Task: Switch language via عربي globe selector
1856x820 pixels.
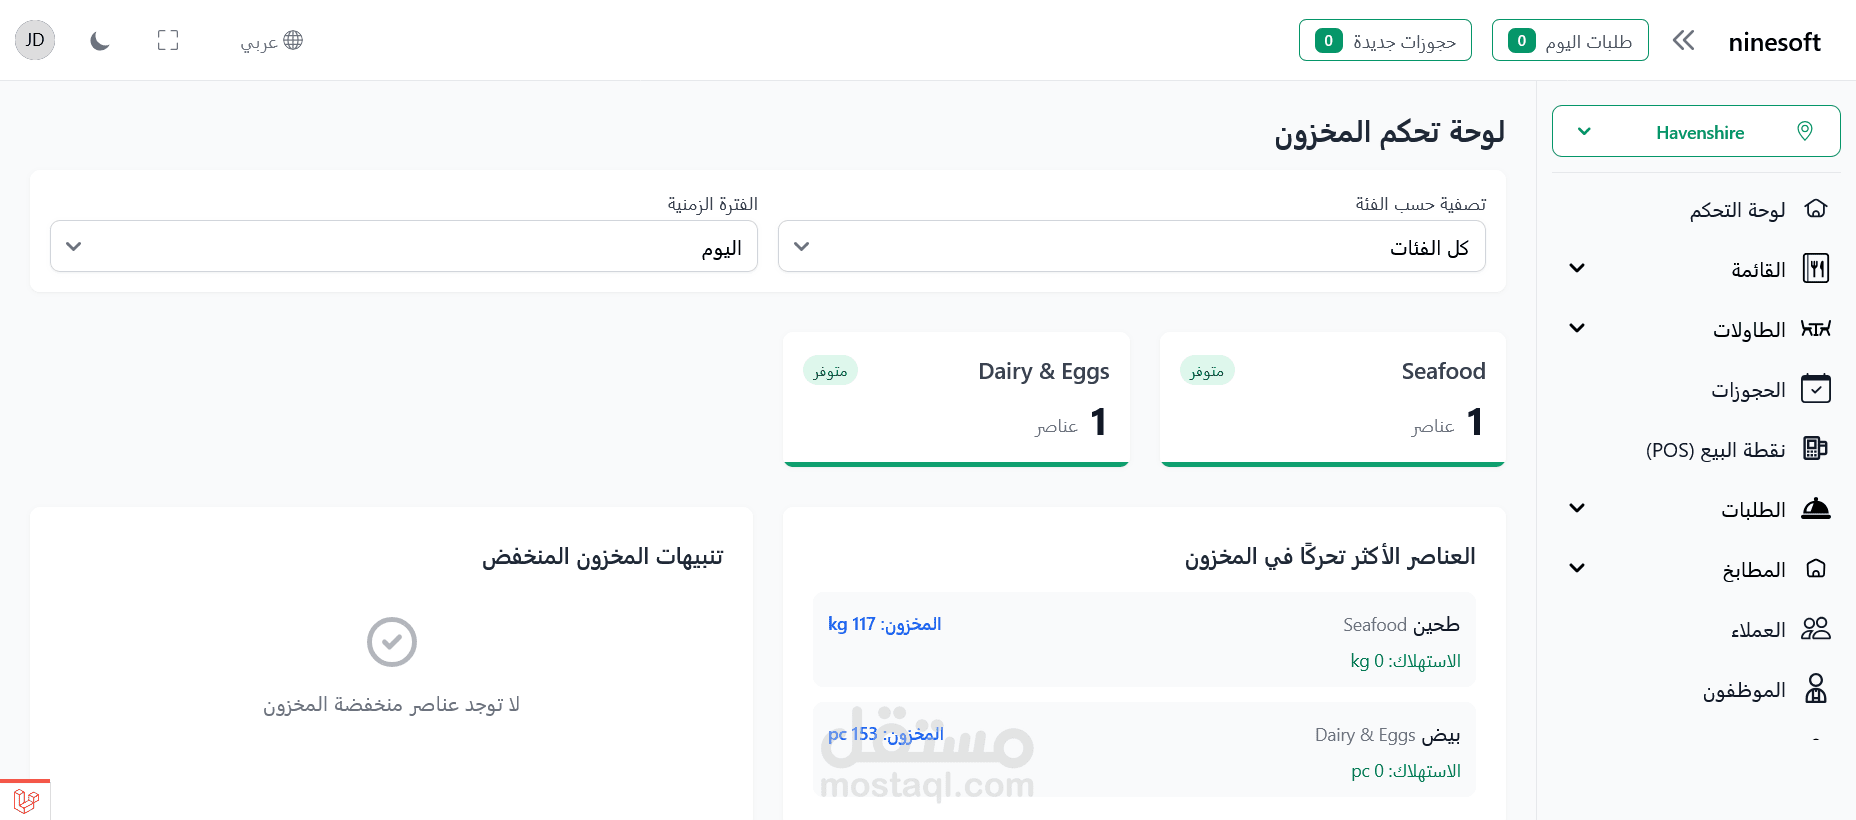Action: [271, 41]
